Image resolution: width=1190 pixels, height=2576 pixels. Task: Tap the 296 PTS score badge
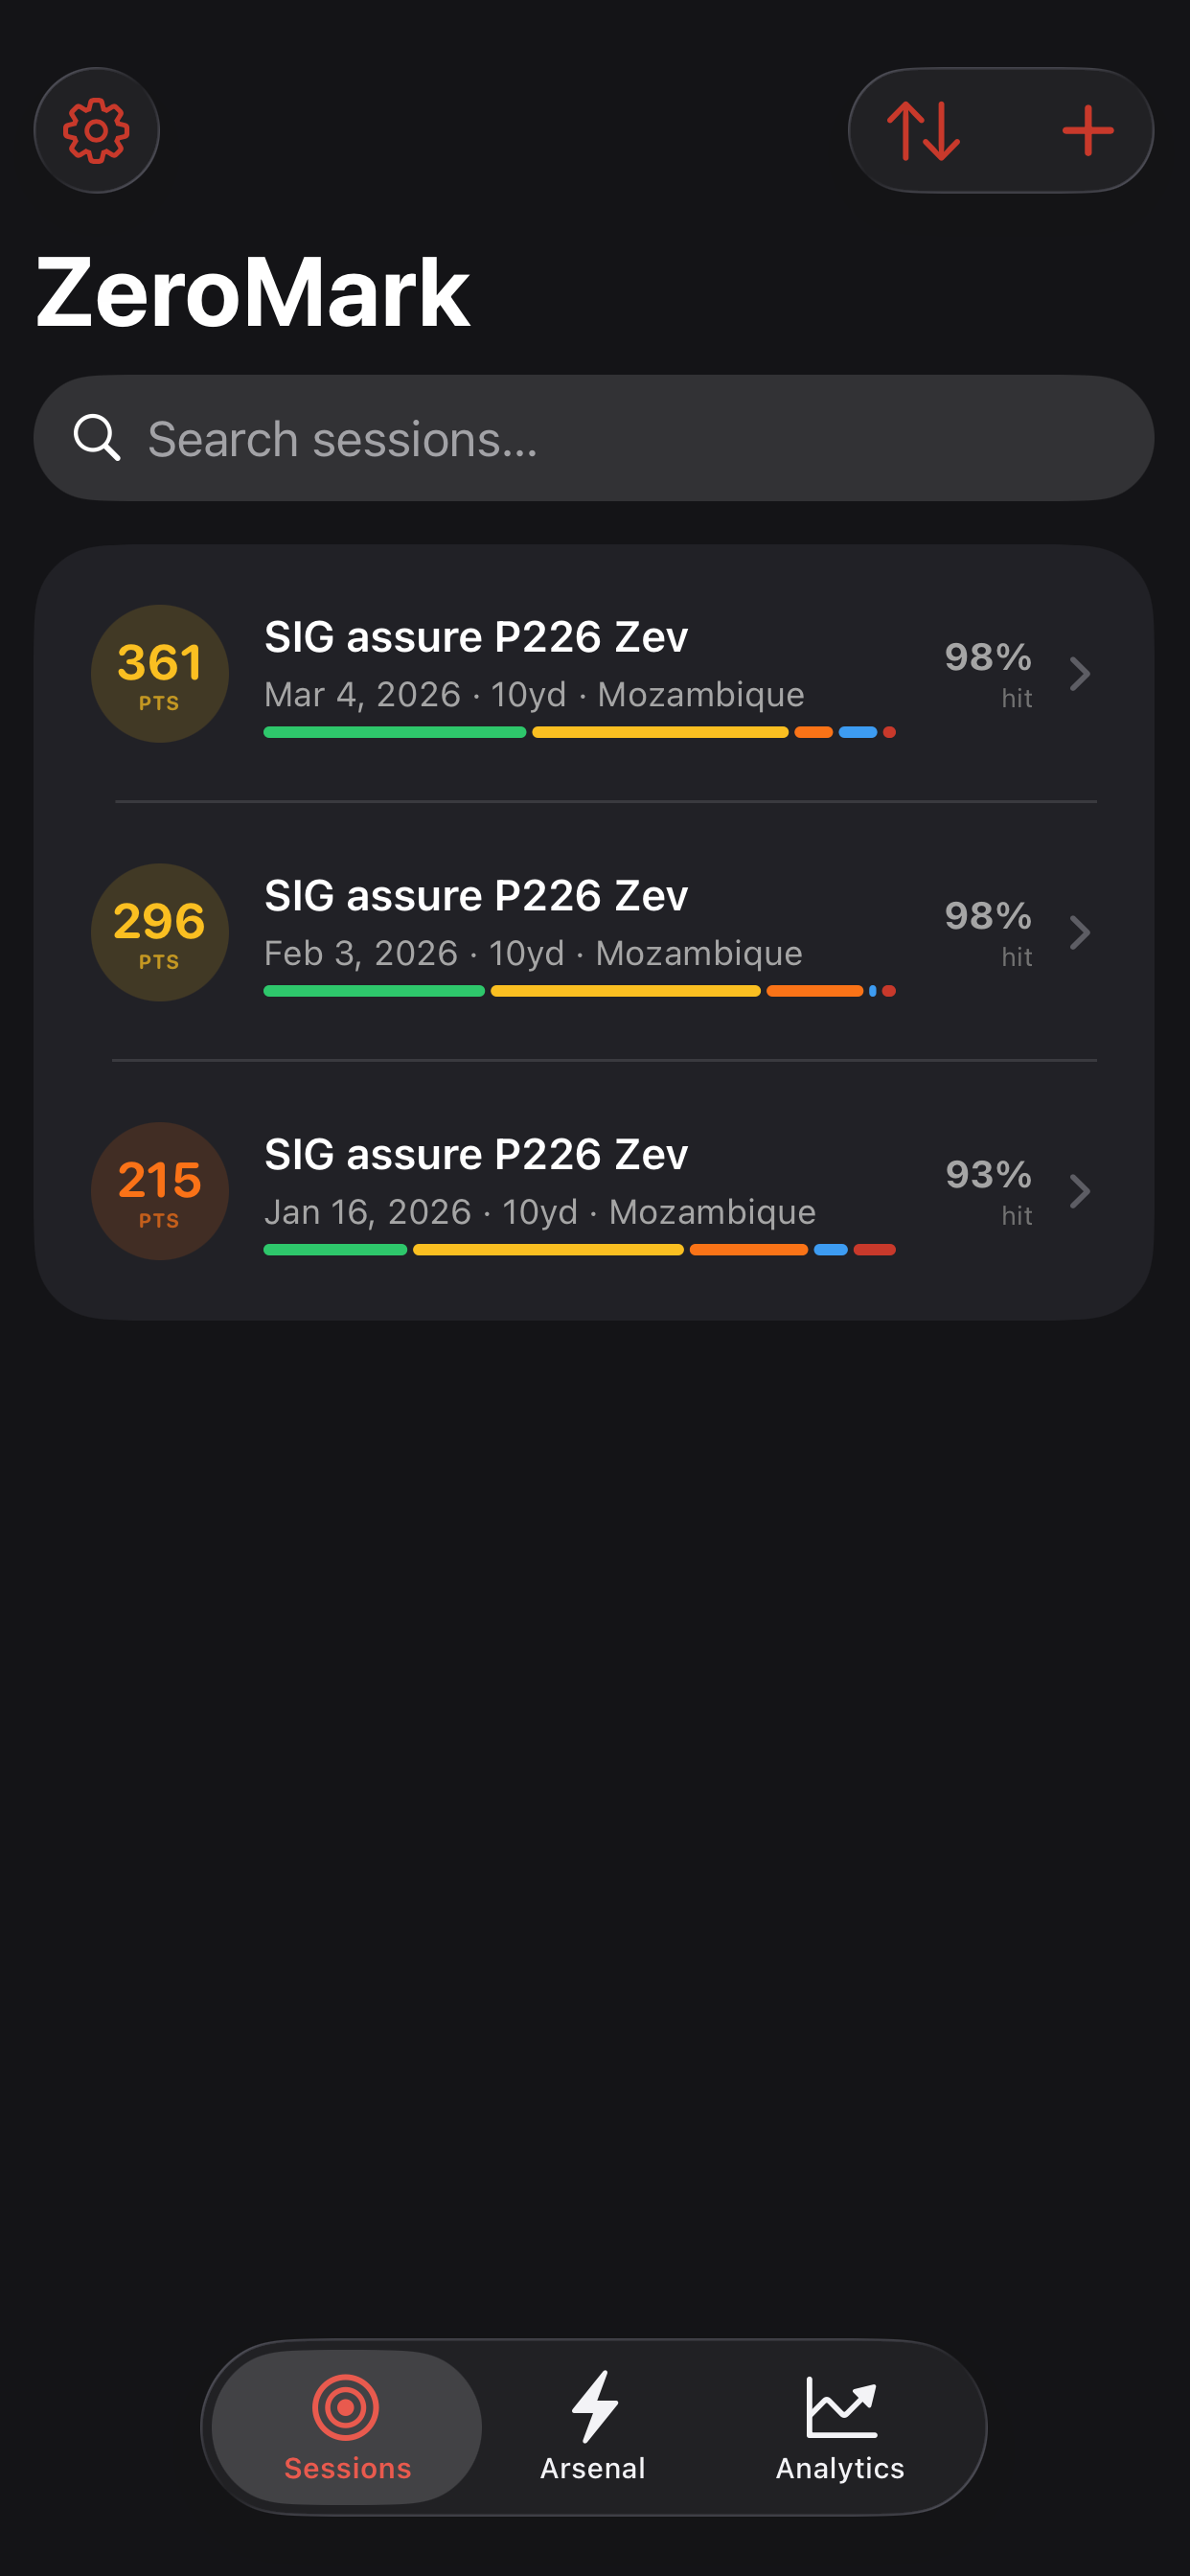click(160, 933)
